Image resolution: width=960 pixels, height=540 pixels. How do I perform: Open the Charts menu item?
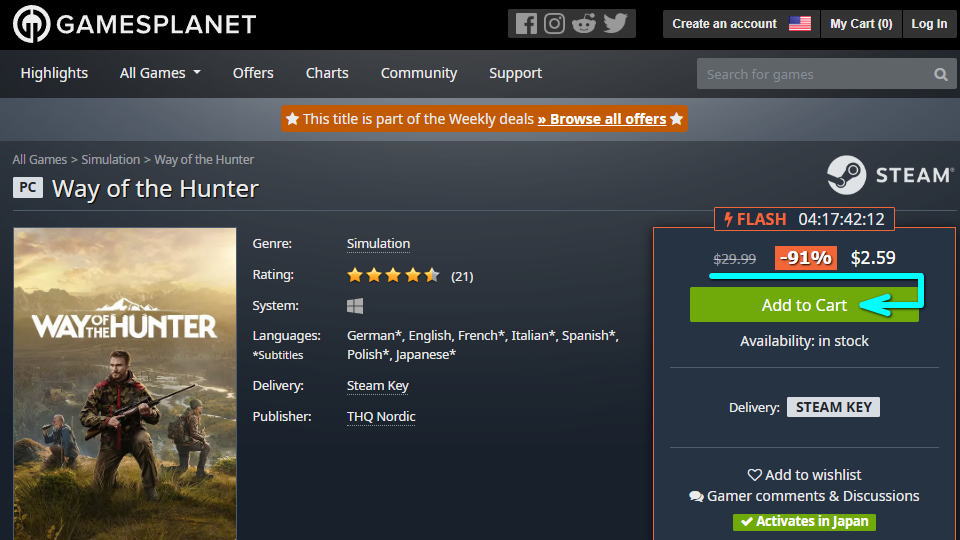[327, 73]
